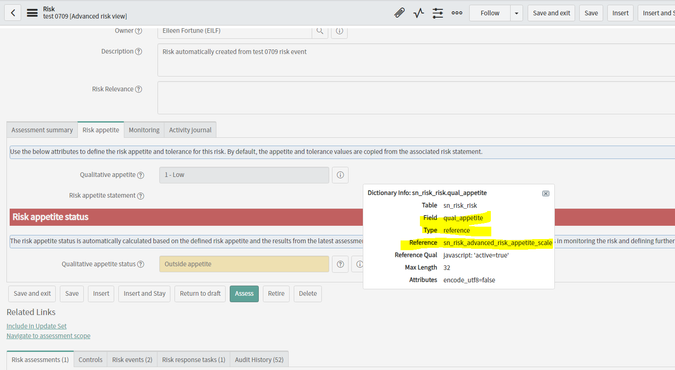The image size is (675, 370).
Task: Select the Risk appetite tab
Action: (101, 130)
